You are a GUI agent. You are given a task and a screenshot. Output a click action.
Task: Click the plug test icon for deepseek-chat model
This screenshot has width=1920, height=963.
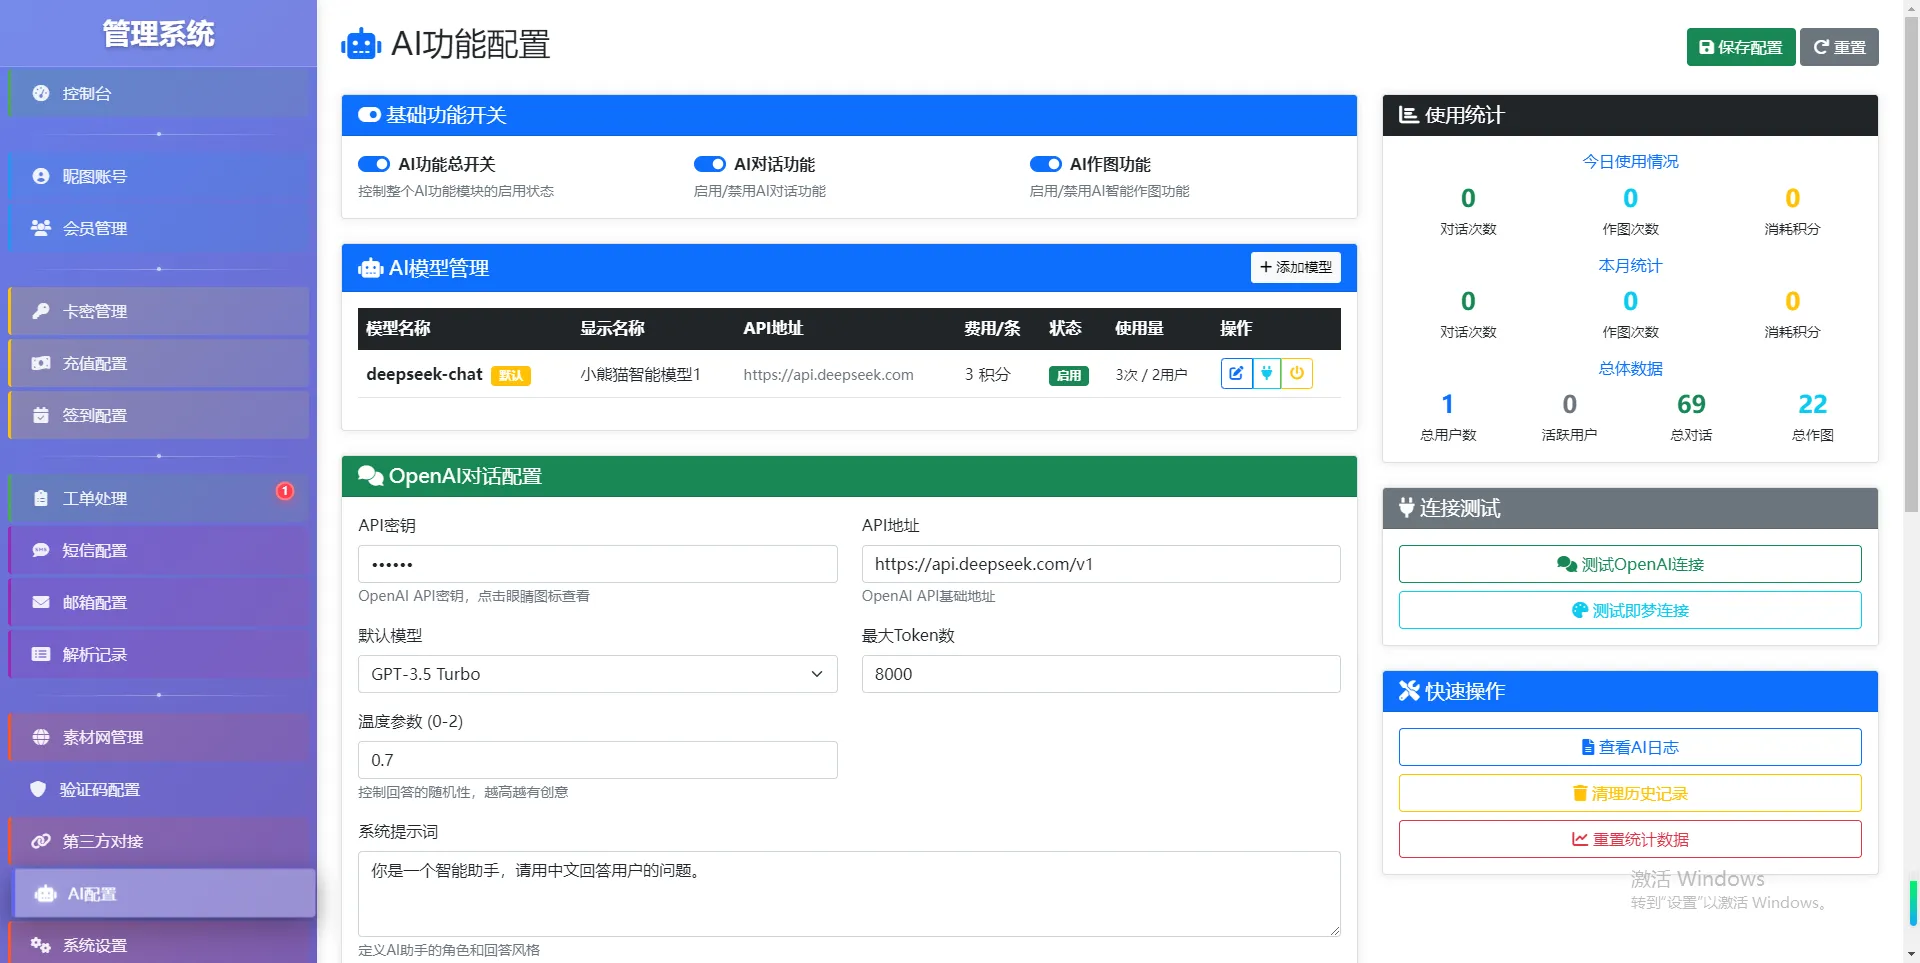point(1266,373)
